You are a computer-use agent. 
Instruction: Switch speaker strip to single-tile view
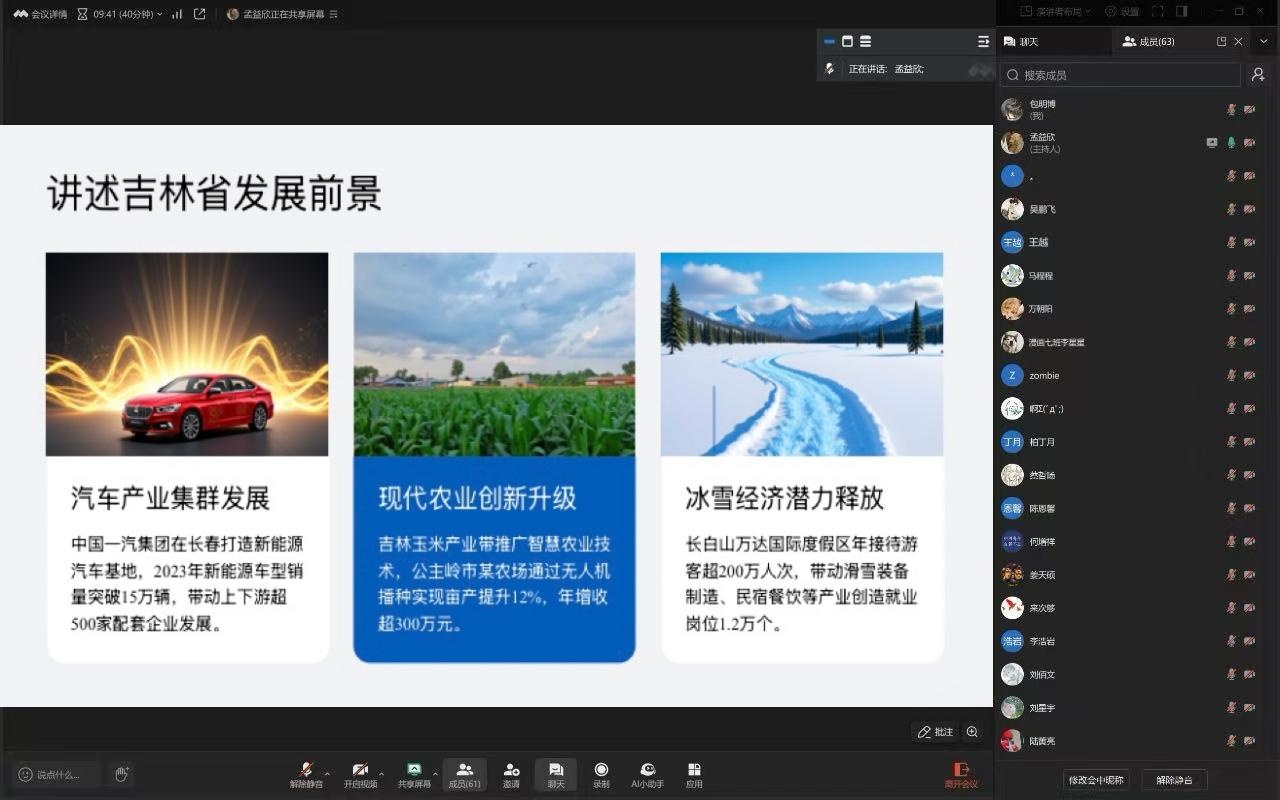(x=847, y=41)
